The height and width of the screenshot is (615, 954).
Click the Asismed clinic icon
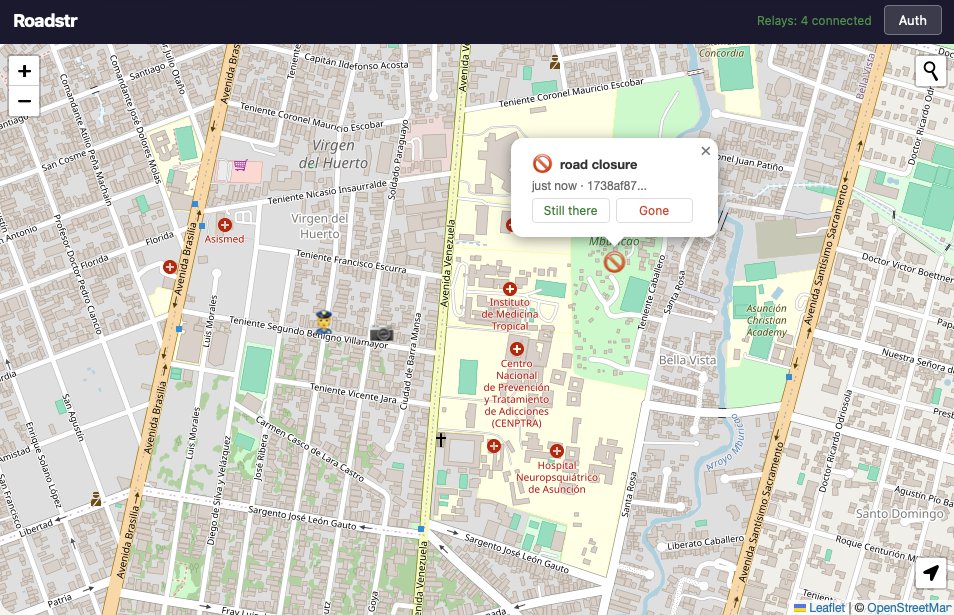coord(225,225)
